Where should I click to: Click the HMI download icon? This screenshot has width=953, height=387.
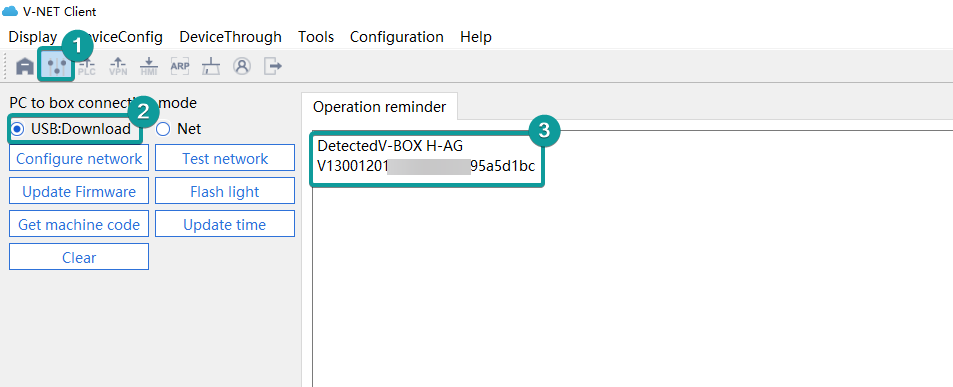tap(149, 66)
